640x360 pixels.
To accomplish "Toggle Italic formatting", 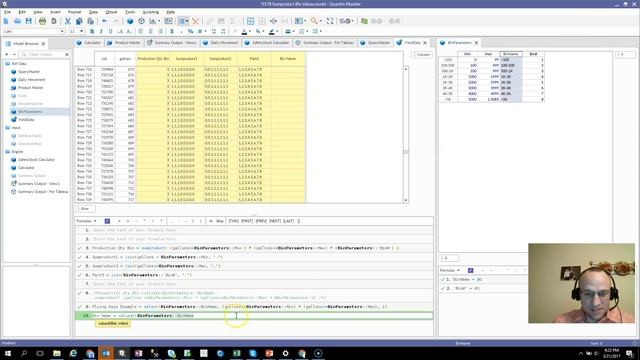I will tap(101, 31).
